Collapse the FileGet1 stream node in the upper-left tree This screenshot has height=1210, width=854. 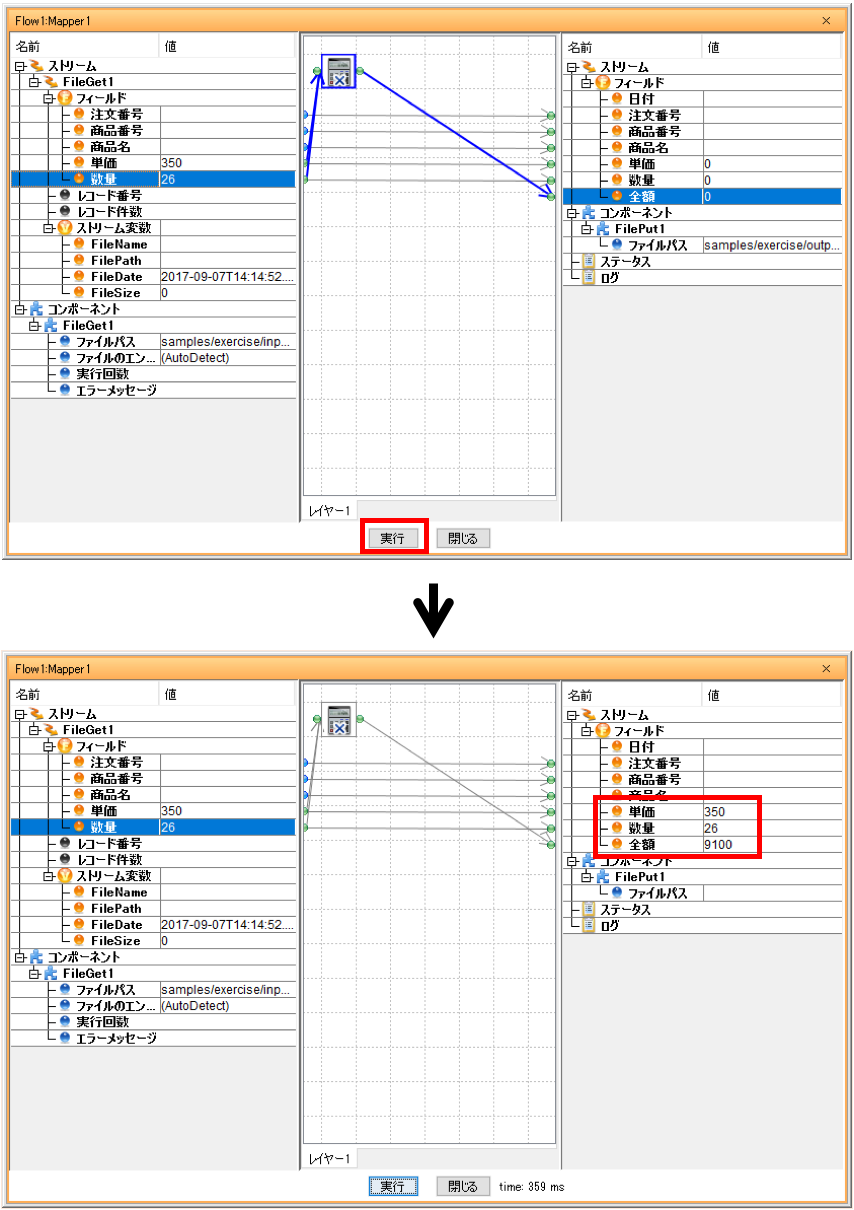point(33,81)
